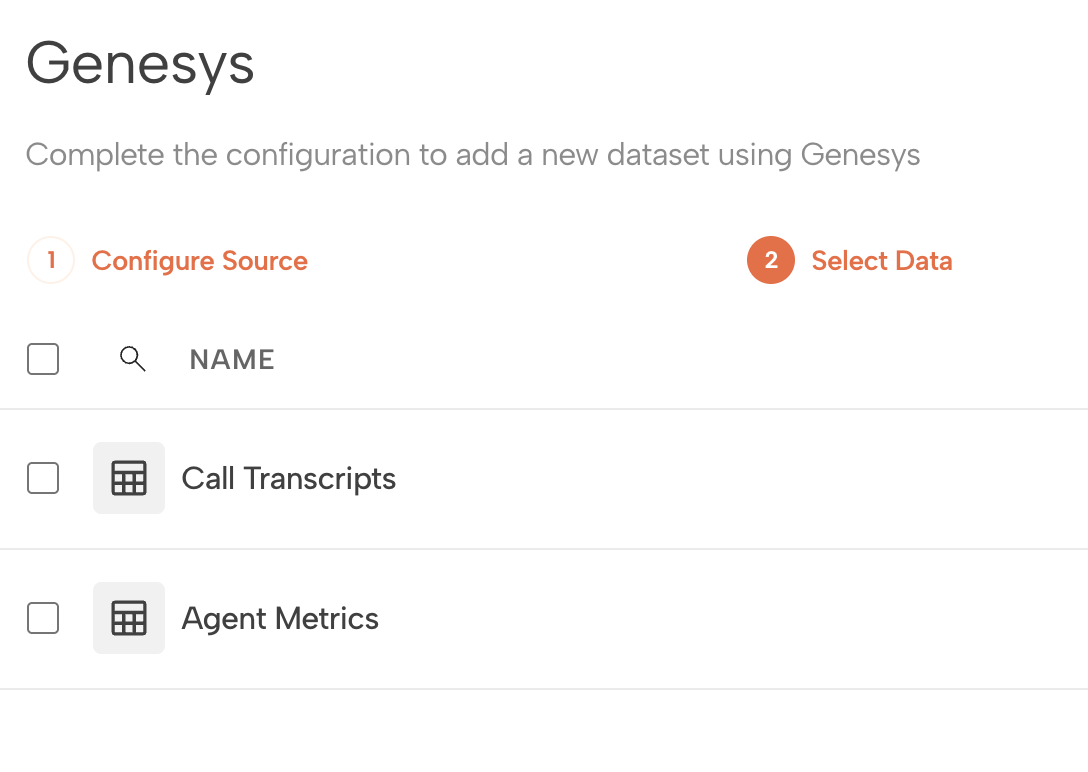Click the step 1 circle badge
Viewport: 1088px width, 772px height.
(51, 261)
